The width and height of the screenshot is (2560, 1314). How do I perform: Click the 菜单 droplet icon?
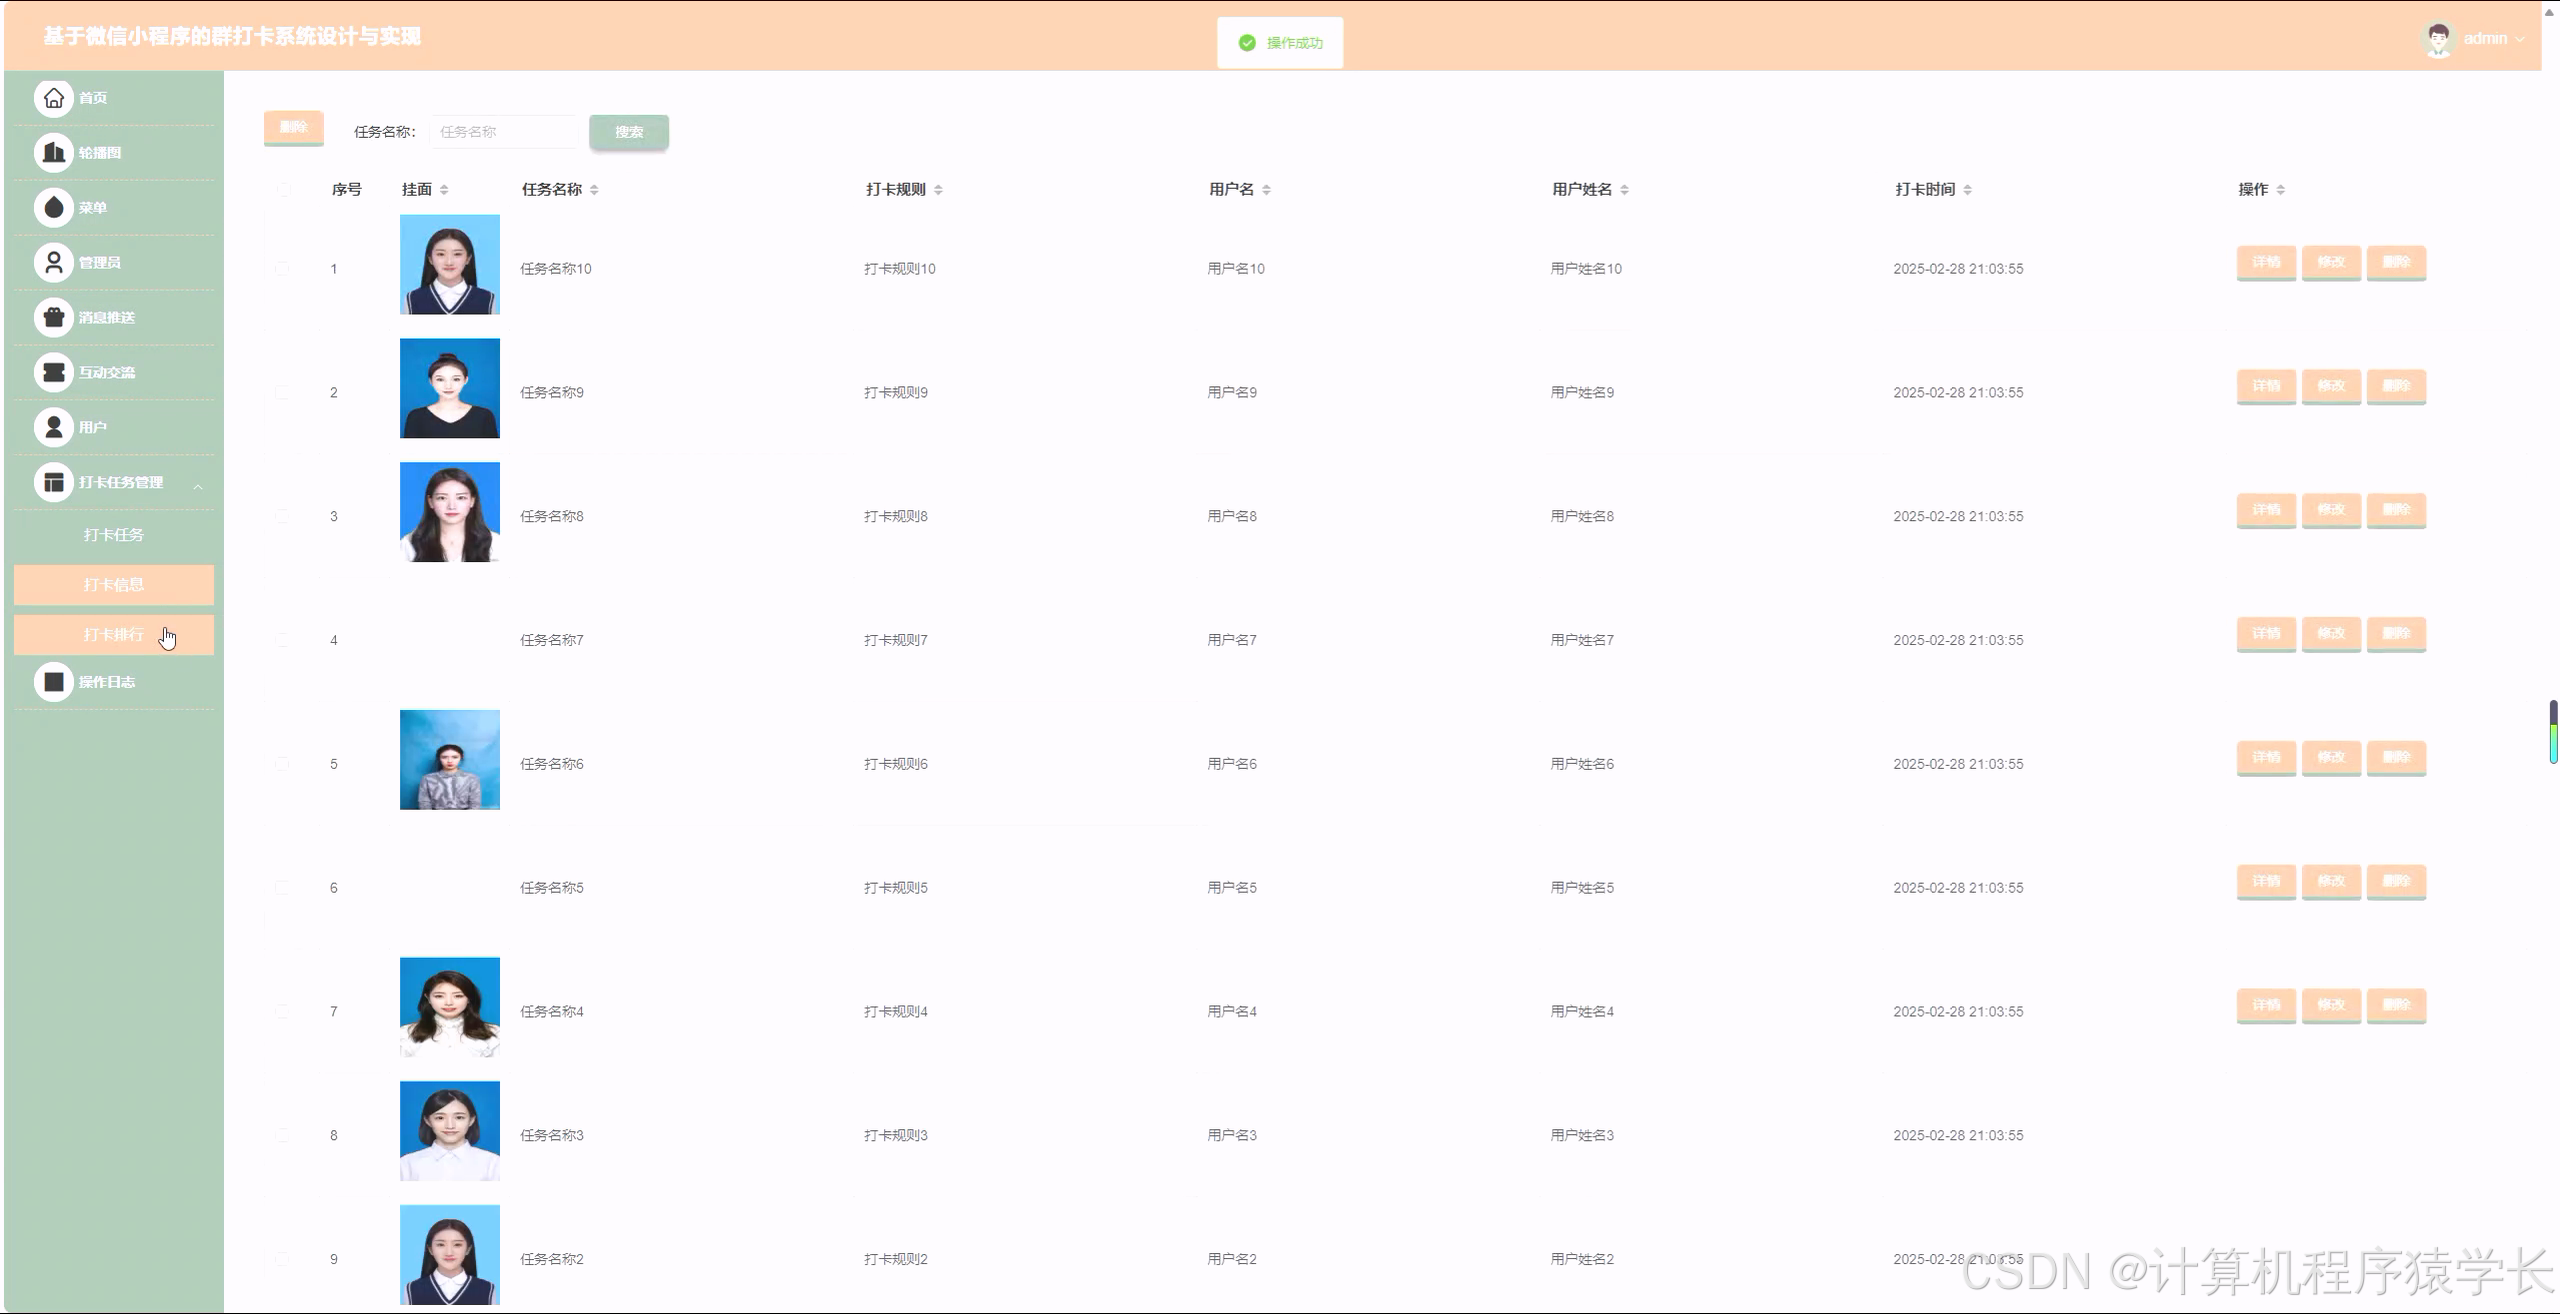pos(54,208)
